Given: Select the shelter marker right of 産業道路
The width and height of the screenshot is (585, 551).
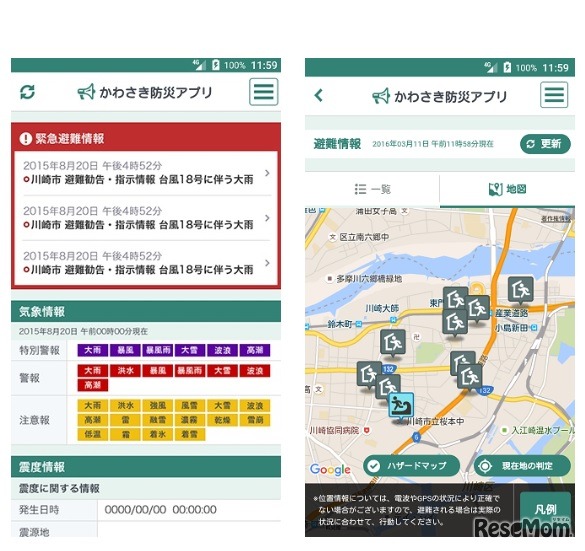Looking at the screenshot, I should click(x=520, y=289).
